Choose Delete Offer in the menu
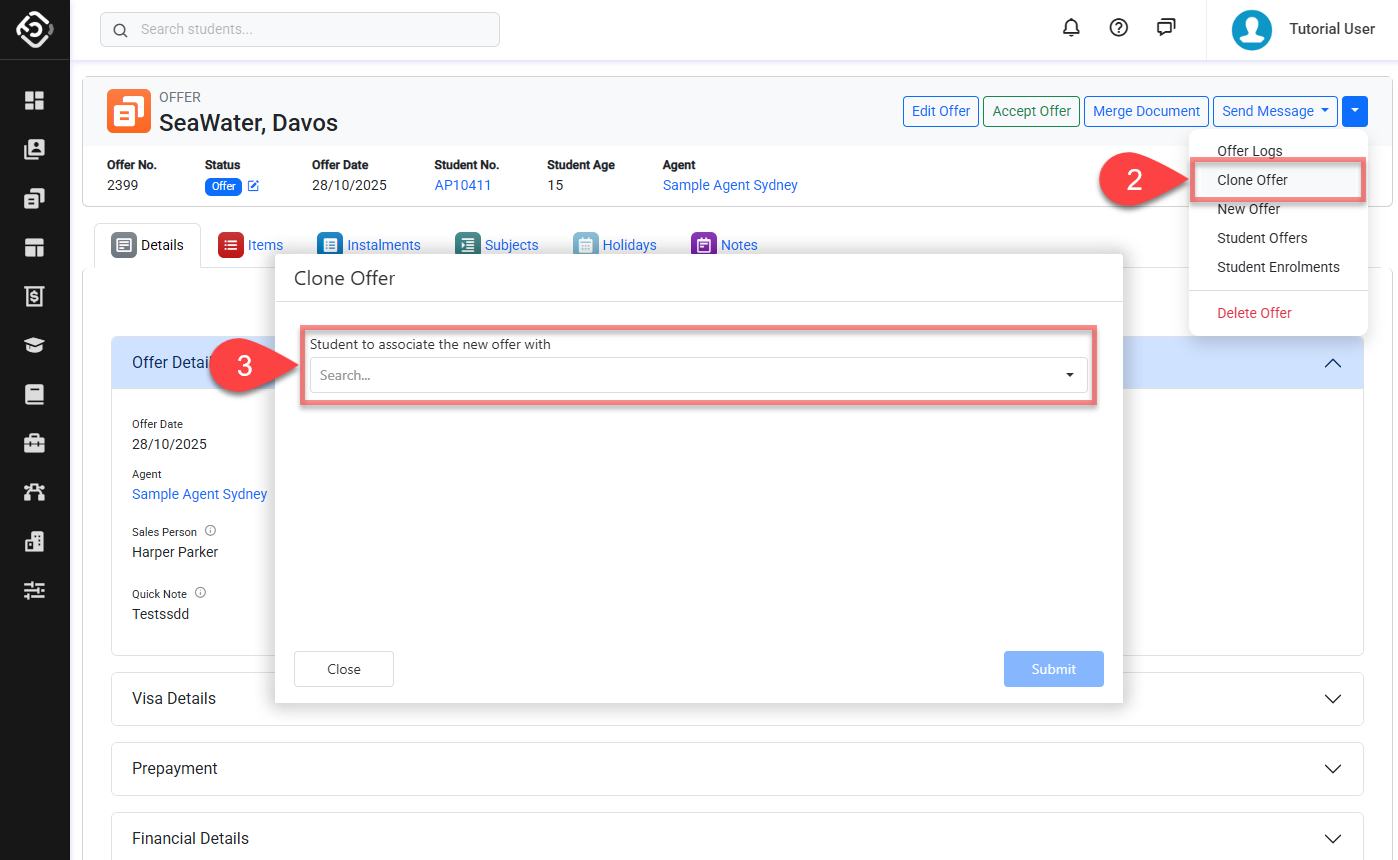Image resolution: width=1398 pixels, height=860 pixels. pyautogui.click(x=1254, y=313)
